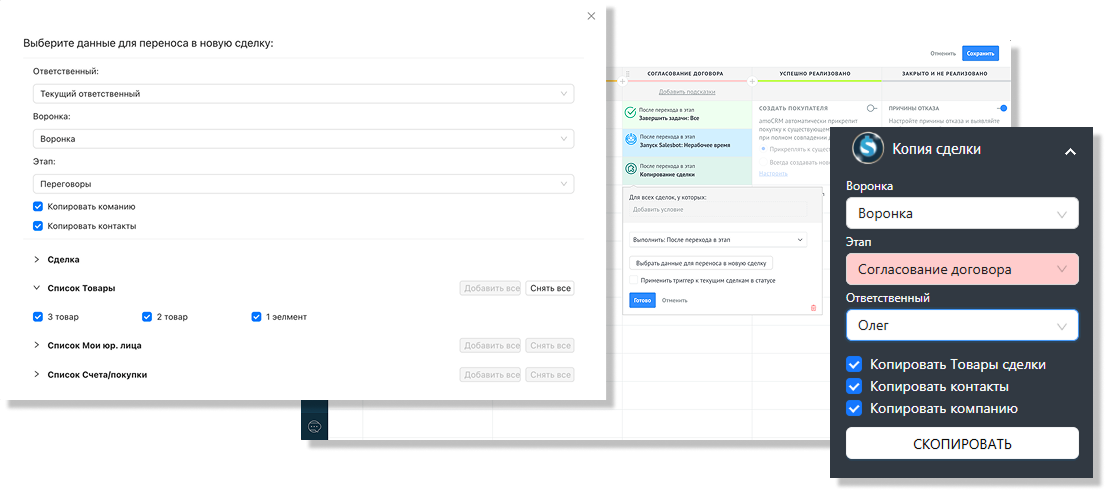
Task: Click the СКОПИРОВАТЬ button
Action: coord(962,443)
